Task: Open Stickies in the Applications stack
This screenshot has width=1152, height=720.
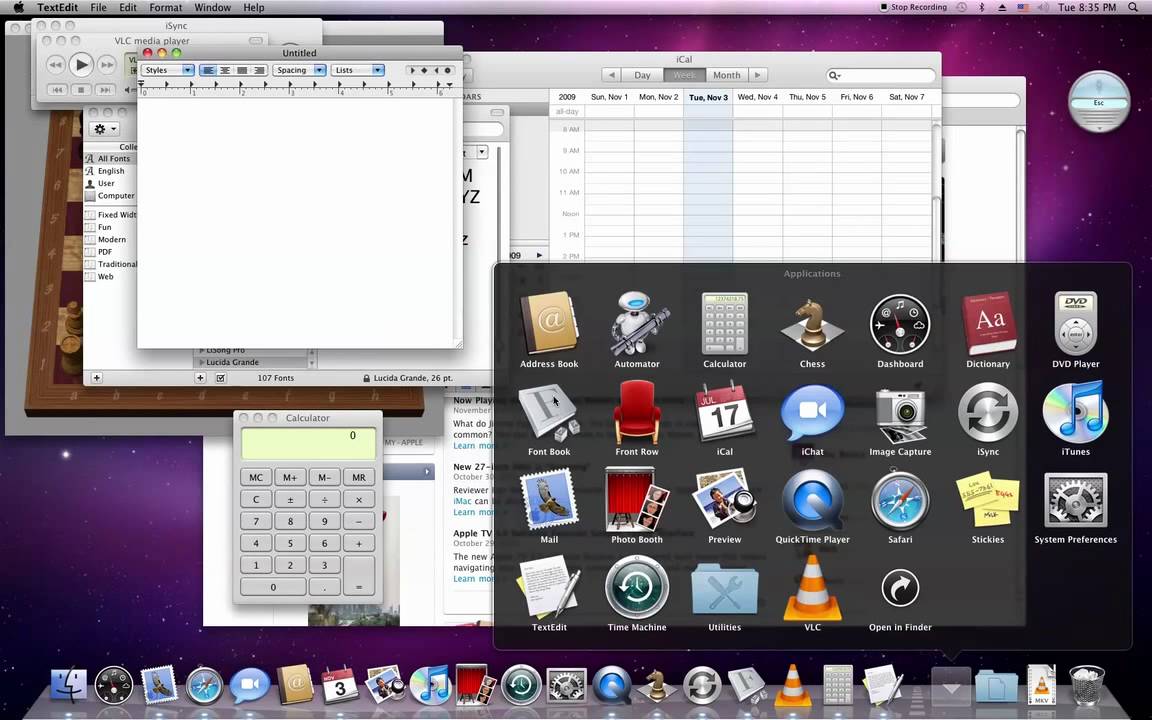Action: click(988, 505)
